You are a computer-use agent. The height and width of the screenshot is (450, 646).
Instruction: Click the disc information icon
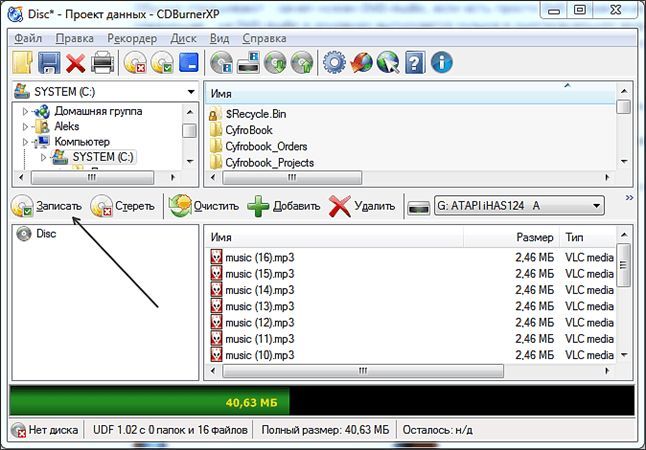pyautogui.click(x=221, y=63)
